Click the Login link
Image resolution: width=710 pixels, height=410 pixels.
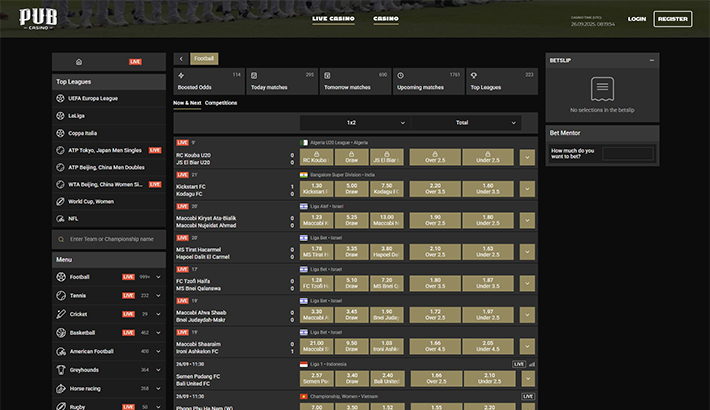(x=636, y=19)
